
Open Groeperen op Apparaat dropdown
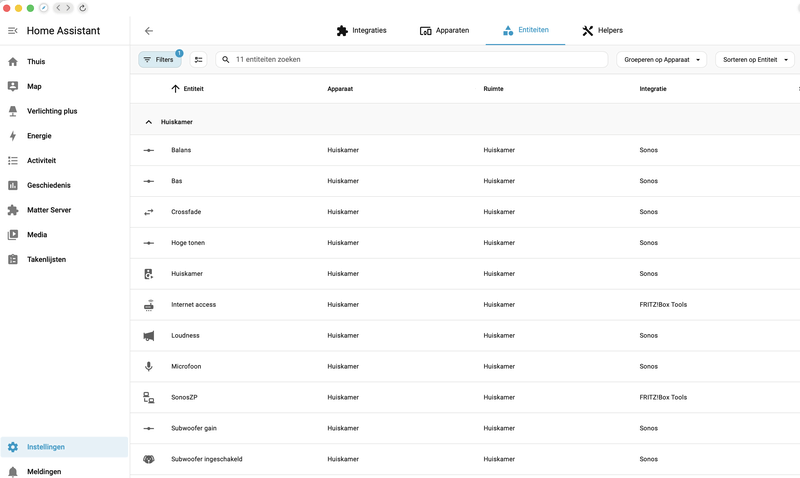coord(662,60)
